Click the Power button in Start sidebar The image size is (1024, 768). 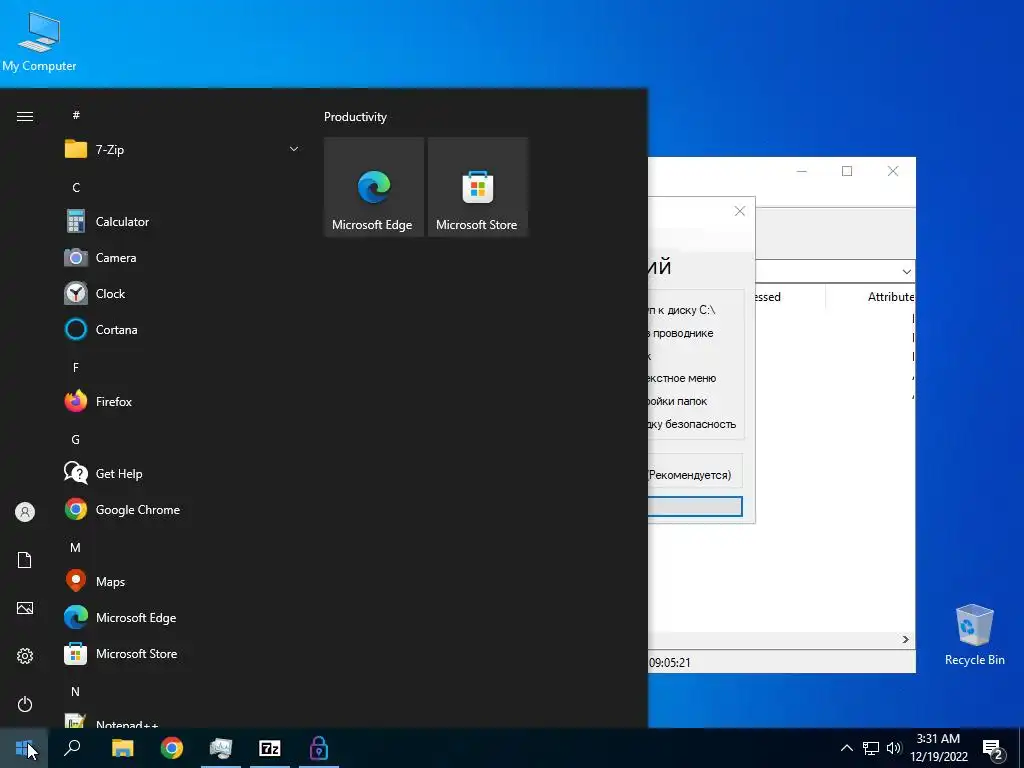pyautogui.click(x=25, y=704)
